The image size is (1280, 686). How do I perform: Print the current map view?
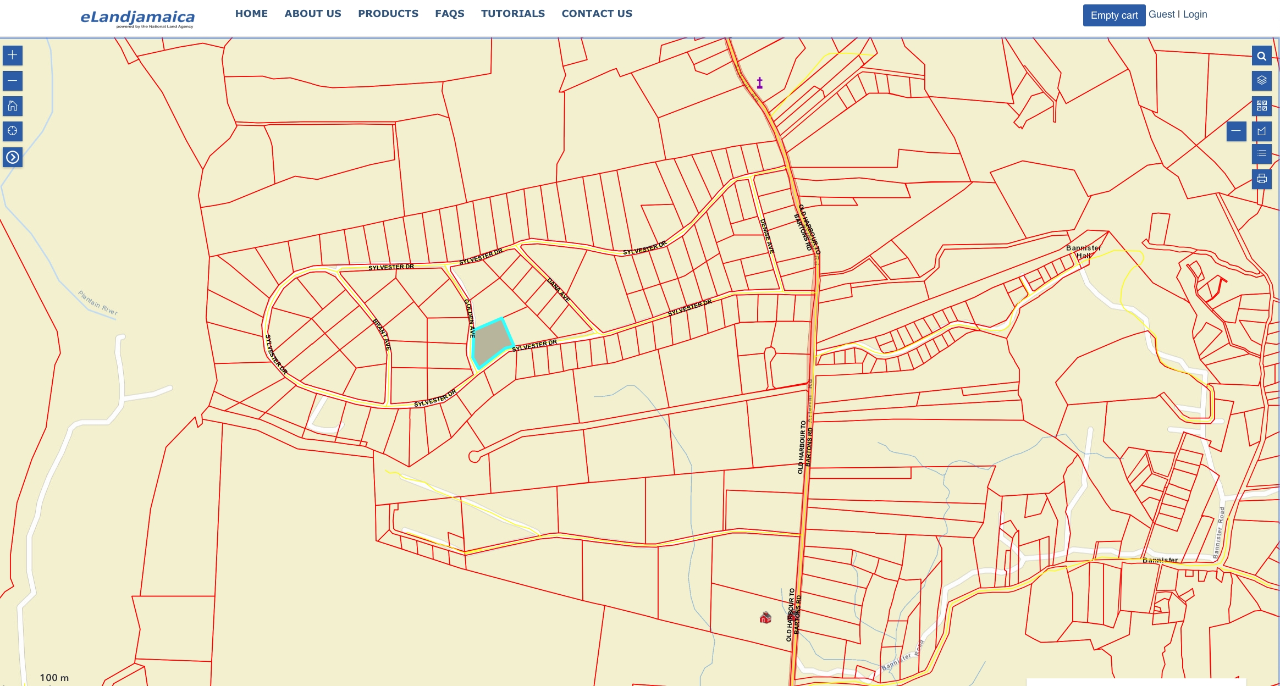pyautogui.click(x=1261, y=179)
